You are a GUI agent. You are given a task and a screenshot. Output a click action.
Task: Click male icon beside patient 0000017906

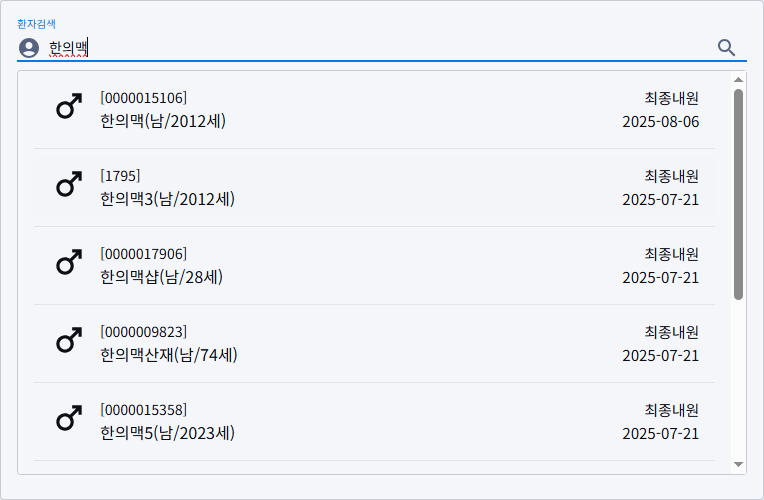[x=68, y=262]
